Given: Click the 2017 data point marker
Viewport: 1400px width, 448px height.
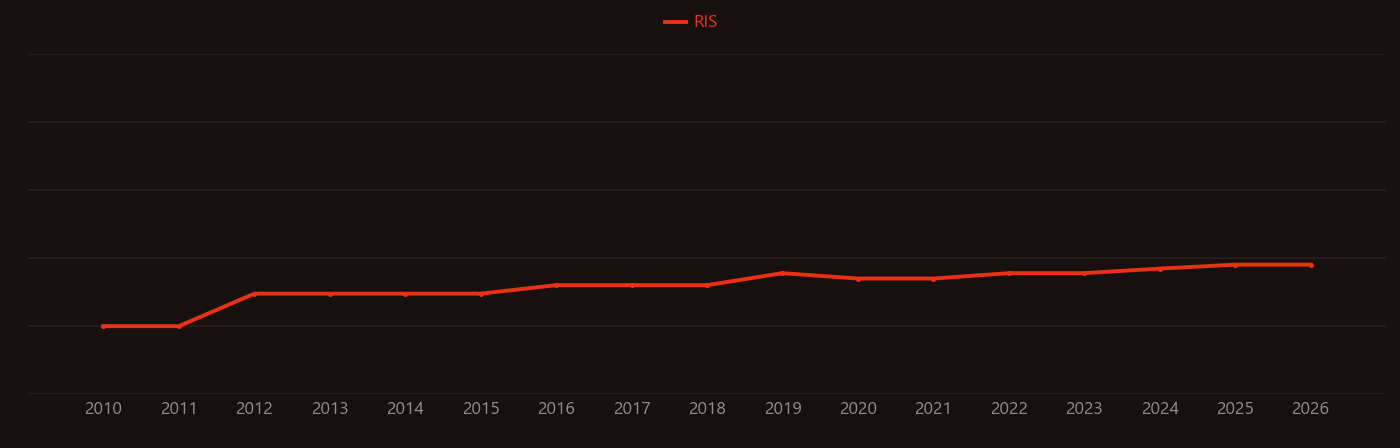Looking at the screenshot, I should 632,285.
